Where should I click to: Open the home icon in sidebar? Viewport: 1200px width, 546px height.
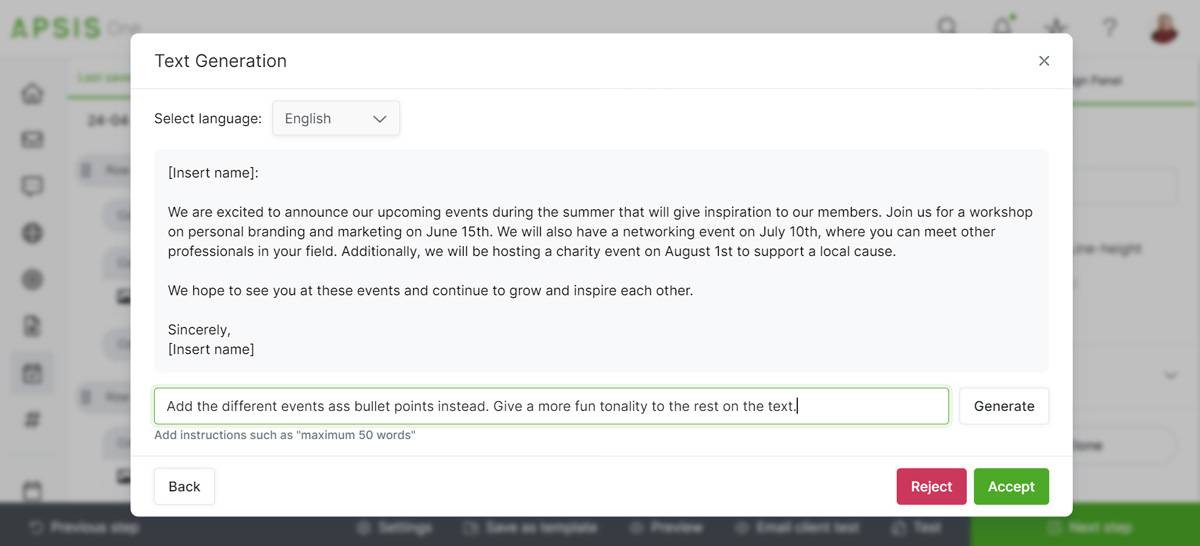tap(32, 94)
